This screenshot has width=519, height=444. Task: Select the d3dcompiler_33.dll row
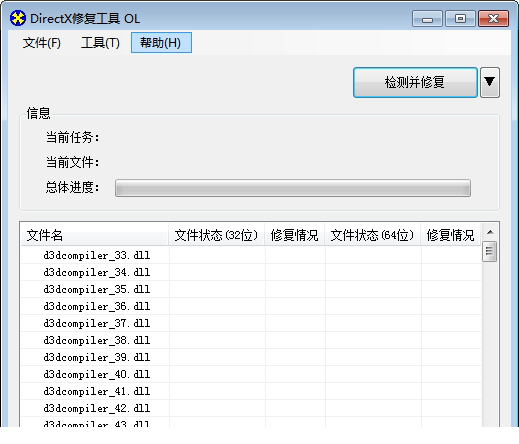click(x=251, y=255)
